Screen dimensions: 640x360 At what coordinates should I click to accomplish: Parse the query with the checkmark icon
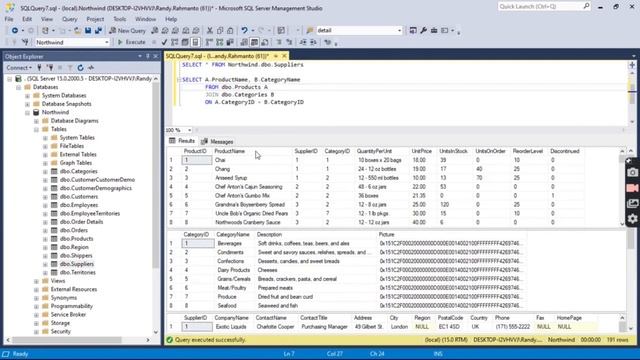coord(164,42)
